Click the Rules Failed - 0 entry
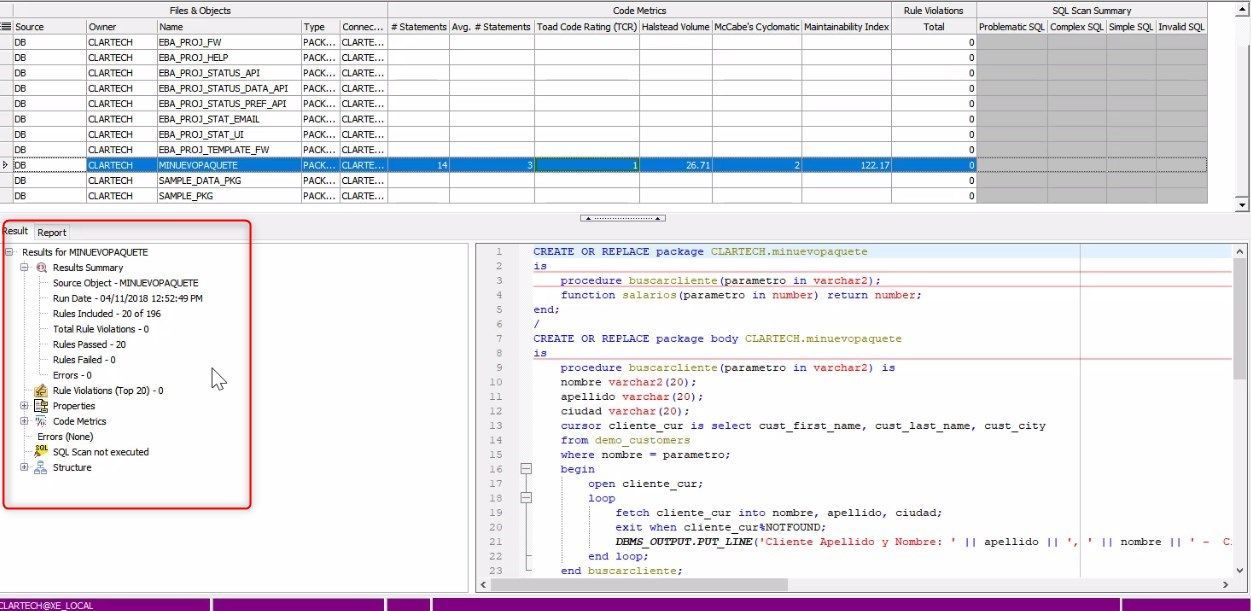 tap(84, 360)
